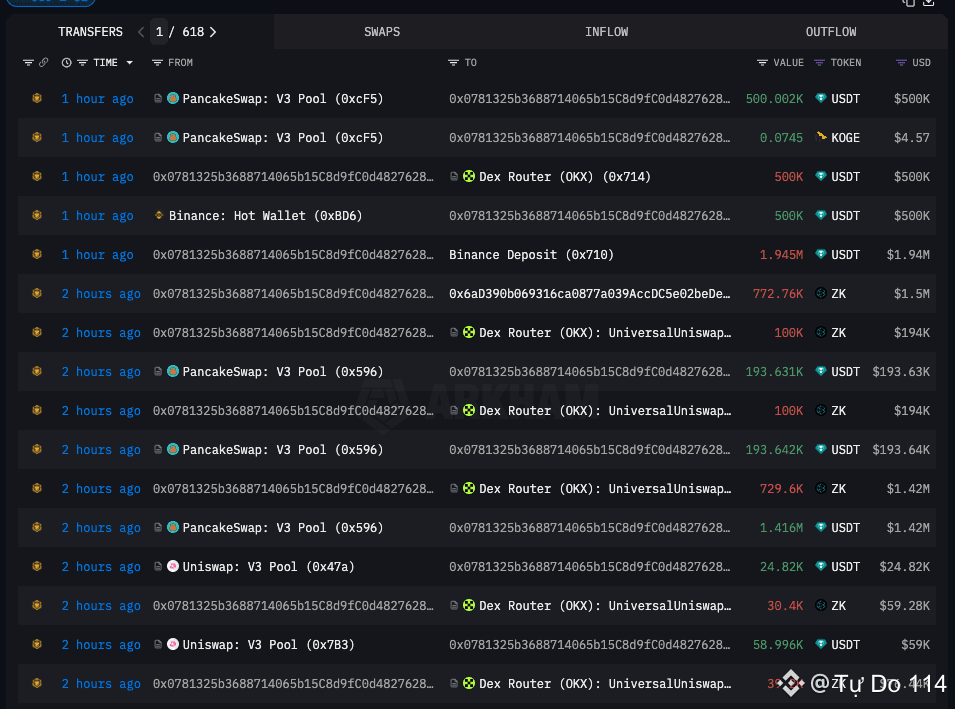This screenshot has width=955, height=709.
Task: Click the clock icon in header
Action: (66, 63)
